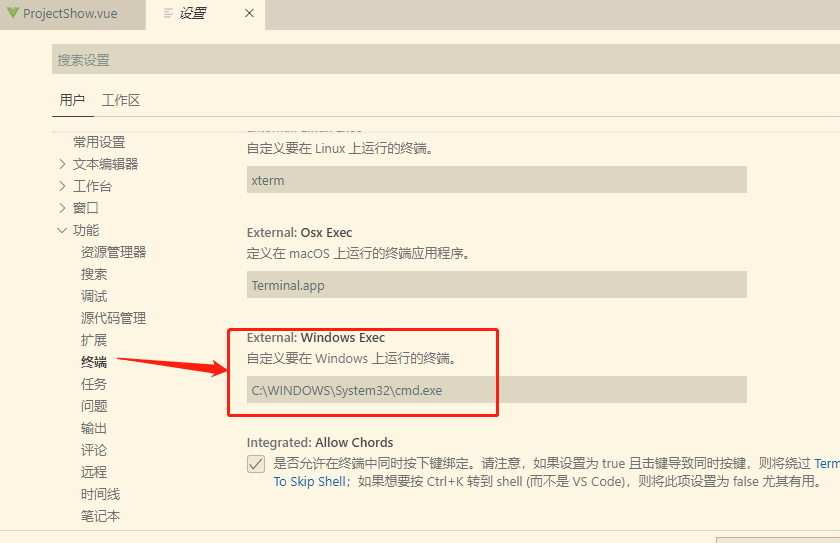
Task: Click the Vue icon on ProjectShow.vue tab
Action: [x=13, y=12]
